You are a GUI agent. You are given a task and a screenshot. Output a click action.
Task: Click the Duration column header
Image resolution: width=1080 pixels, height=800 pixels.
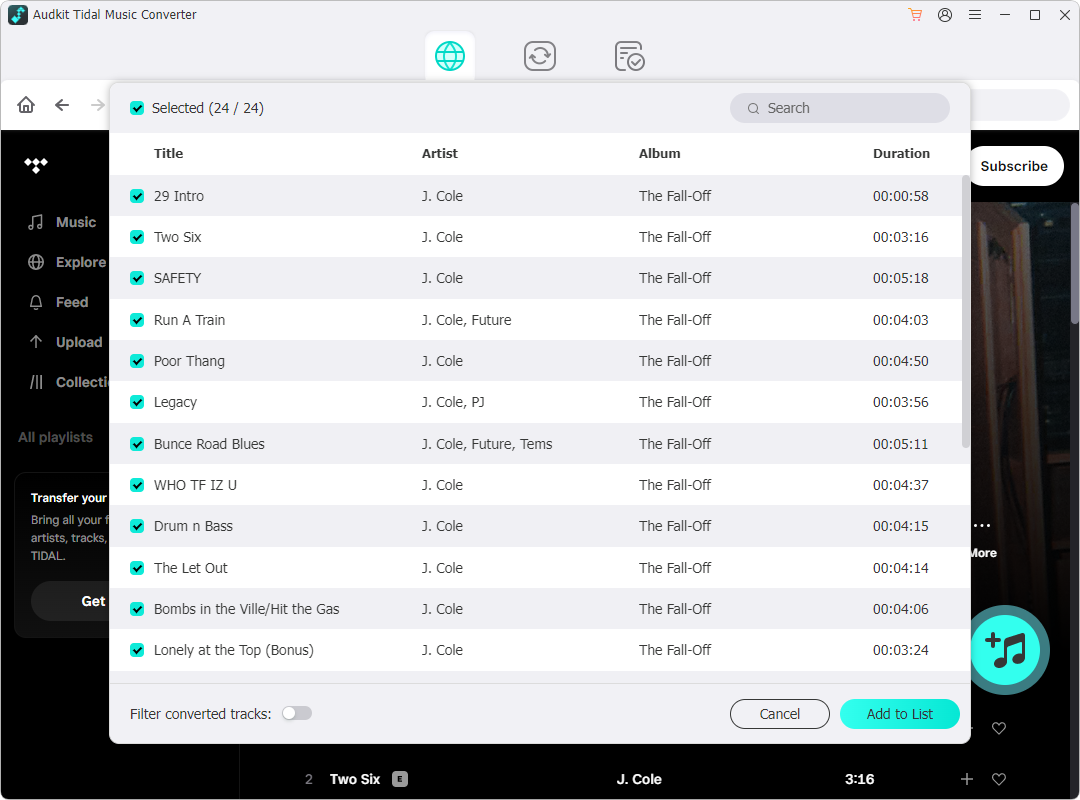click(901, 154)
